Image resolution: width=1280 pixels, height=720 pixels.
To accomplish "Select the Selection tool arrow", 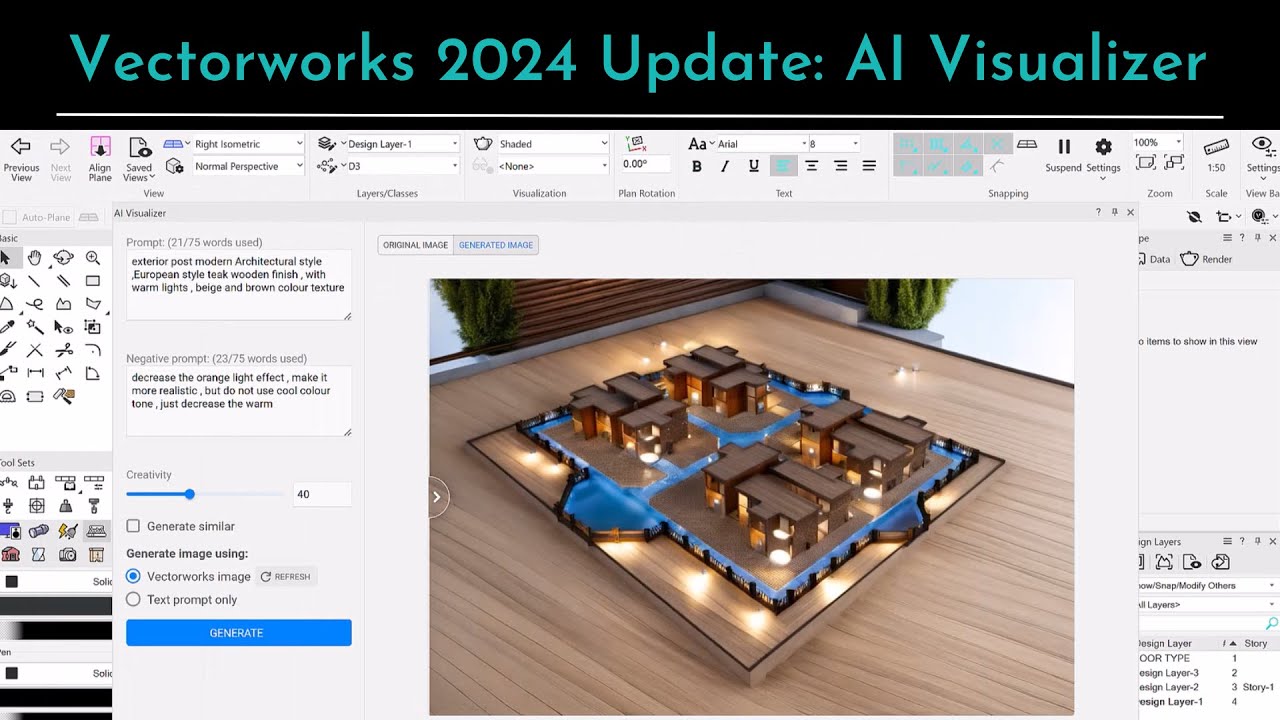I will point(7,258).
